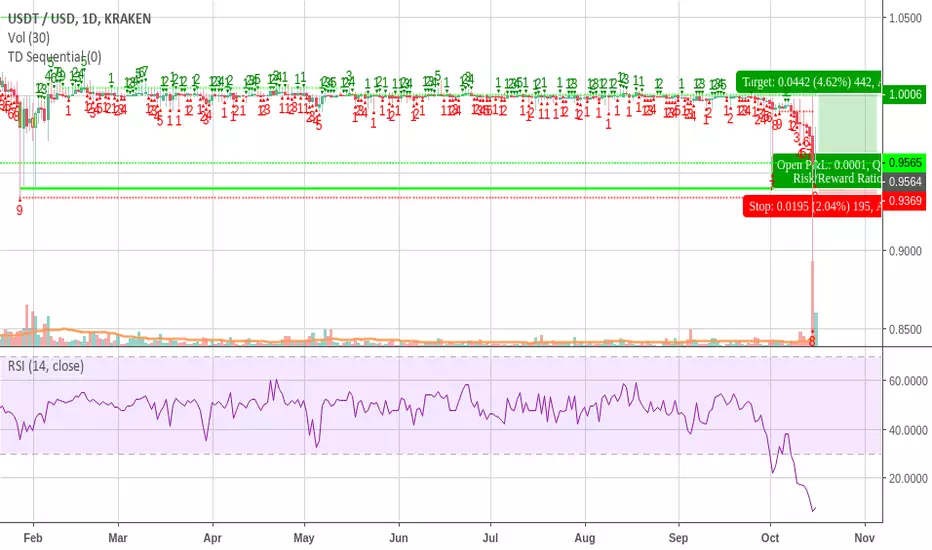Image resolution: width=932 pixels, height=550 pixels.
Task: Select the Open P&L Risk/Reward Ratio box
Action: coord(827,171)
